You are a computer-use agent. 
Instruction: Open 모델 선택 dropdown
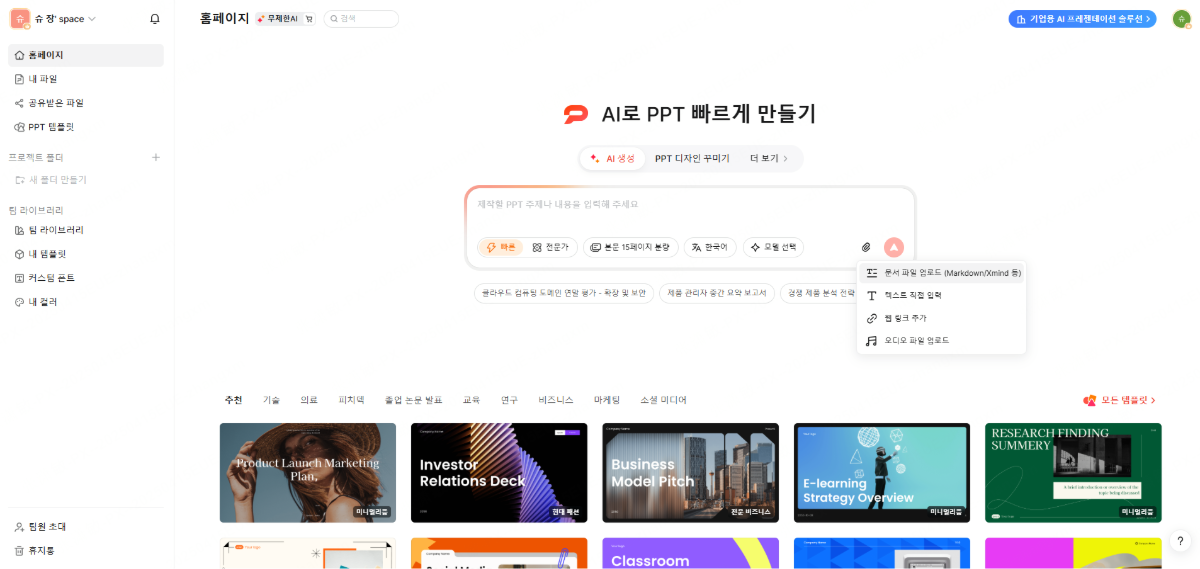coord(774,247)
